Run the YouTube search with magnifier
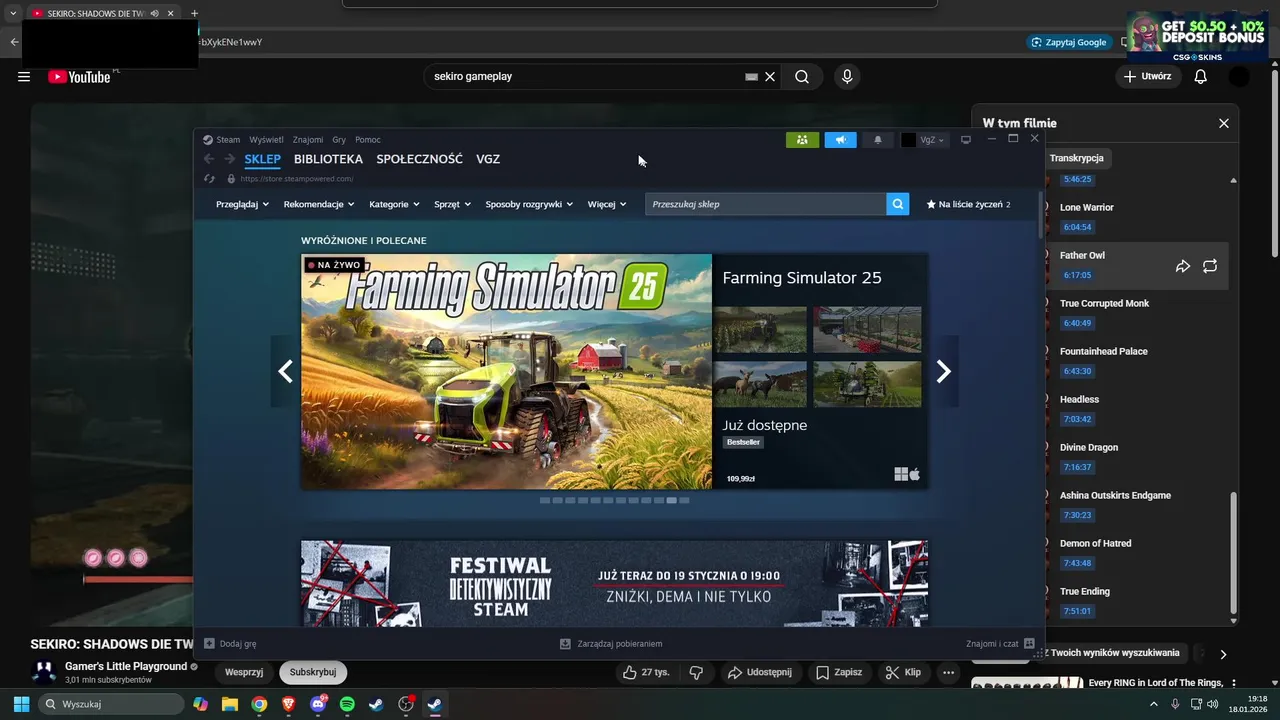This screenshot has height=720, width=1280. coord(802,76)
